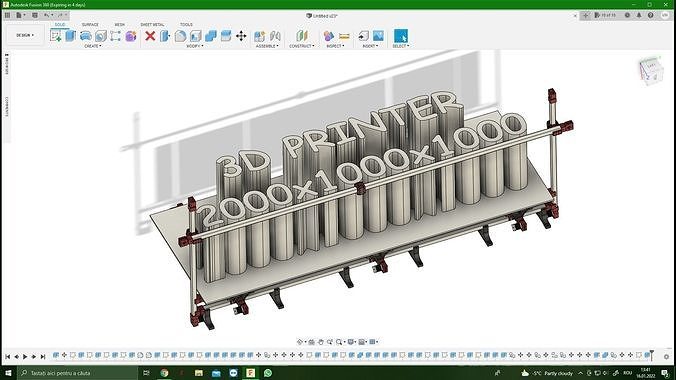The image size is (676, 380).
Task: Switch to the TOOLS tab
Action: click(186, 25)
